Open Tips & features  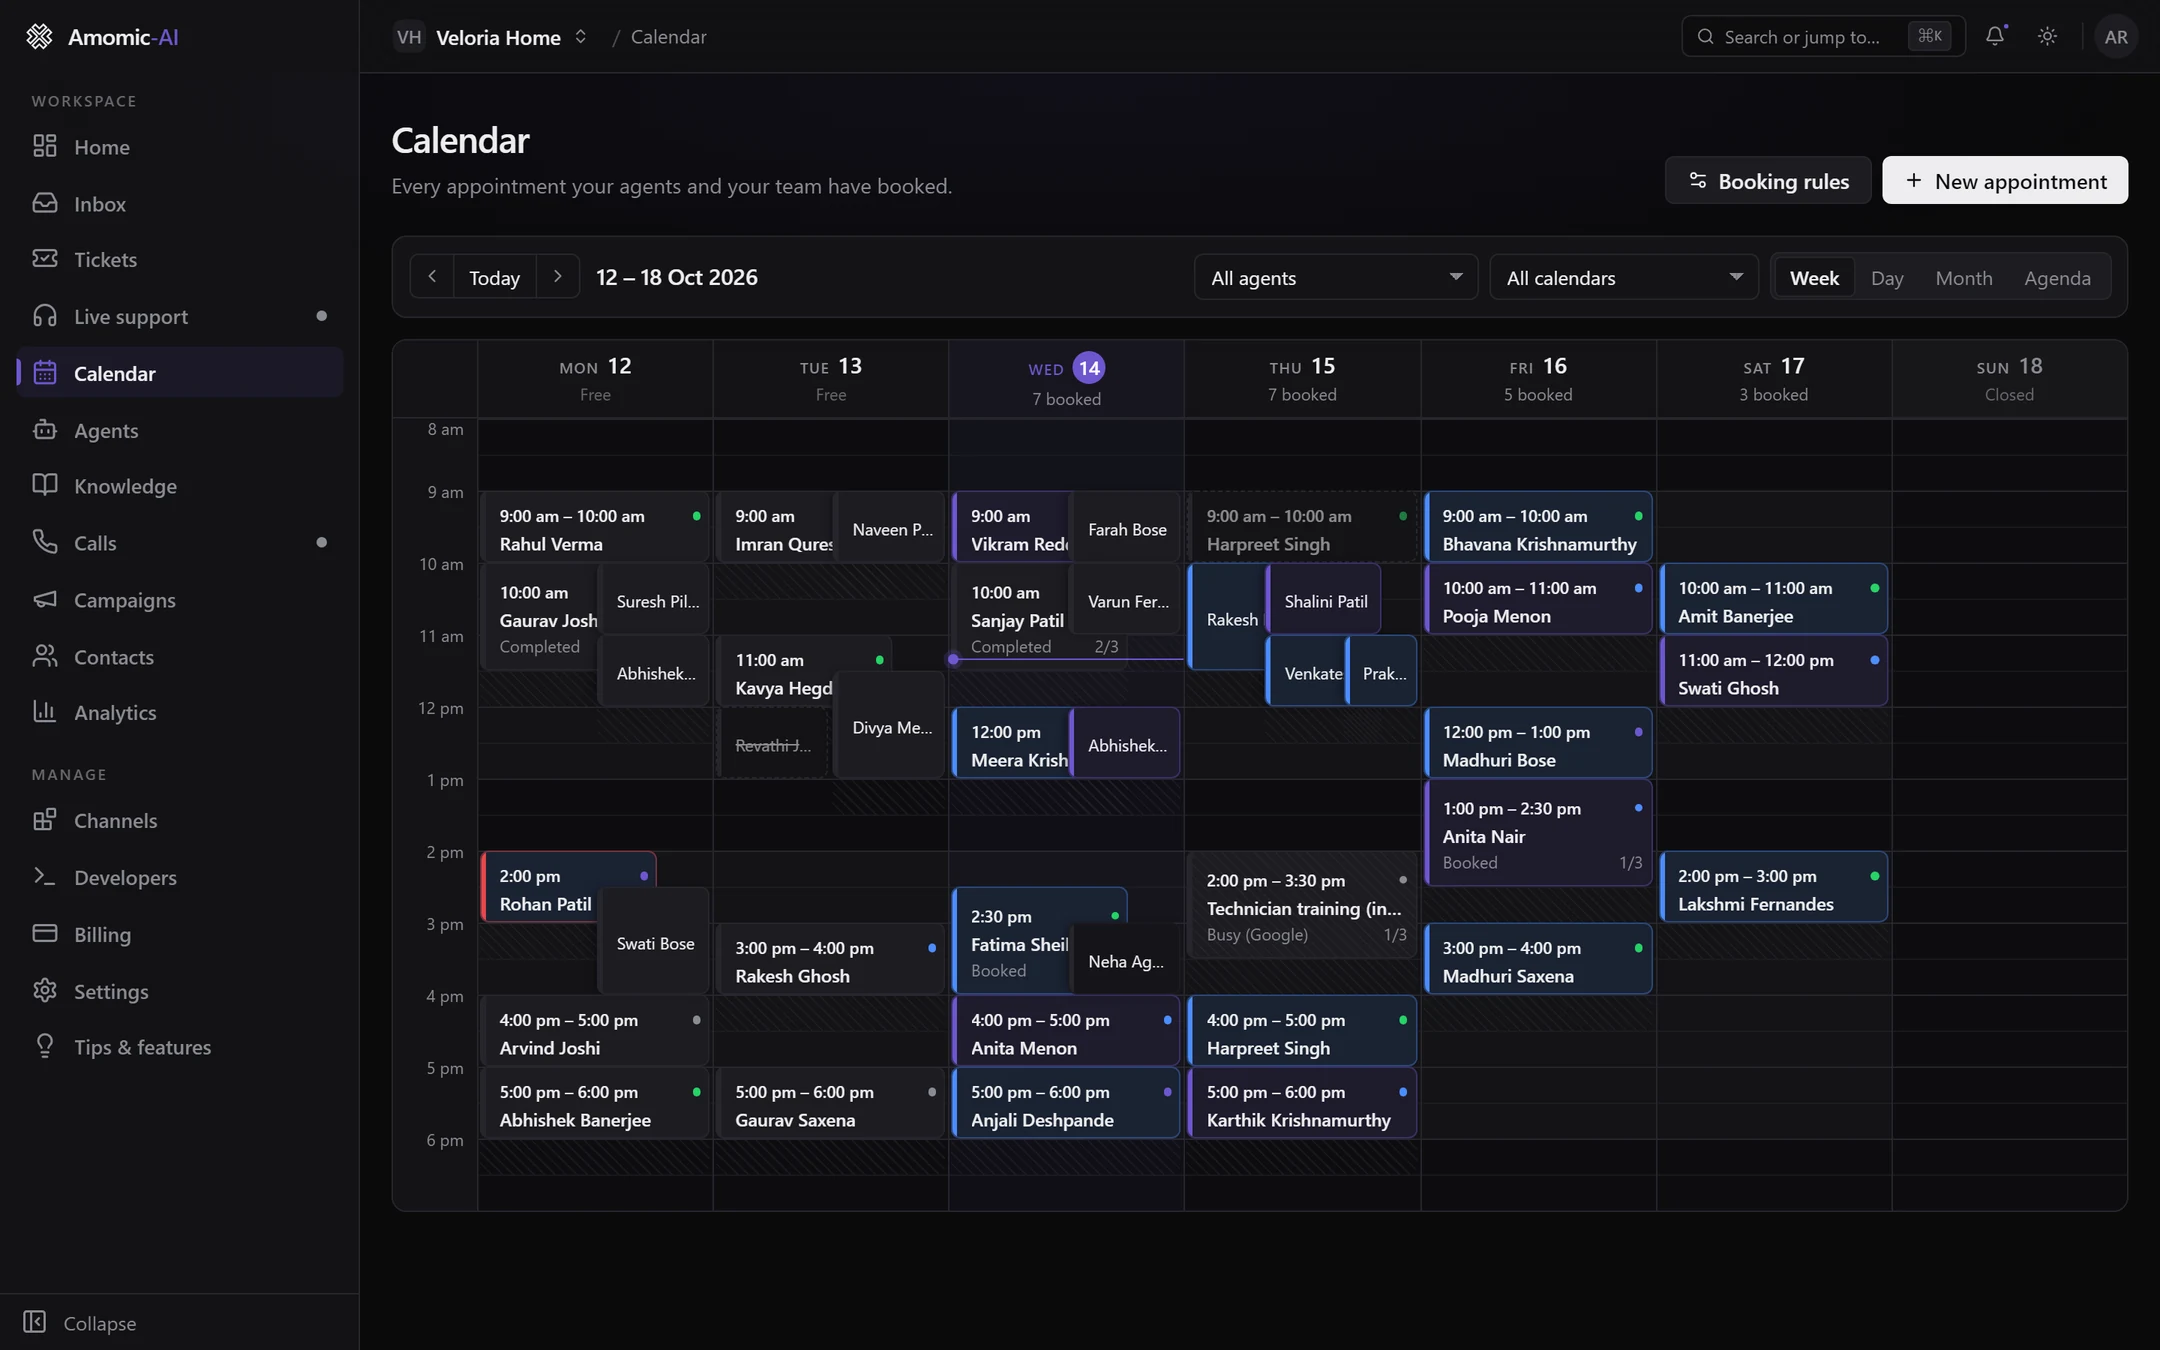[x=180, y=1047]
